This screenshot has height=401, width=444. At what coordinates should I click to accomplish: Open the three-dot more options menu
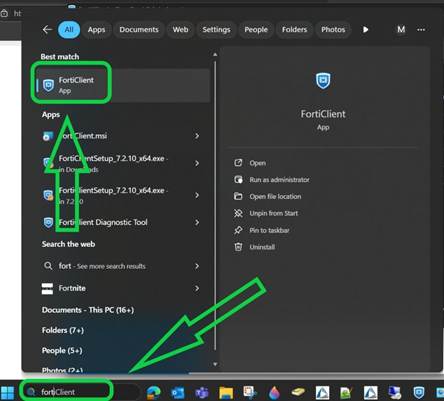click(421, 30)
